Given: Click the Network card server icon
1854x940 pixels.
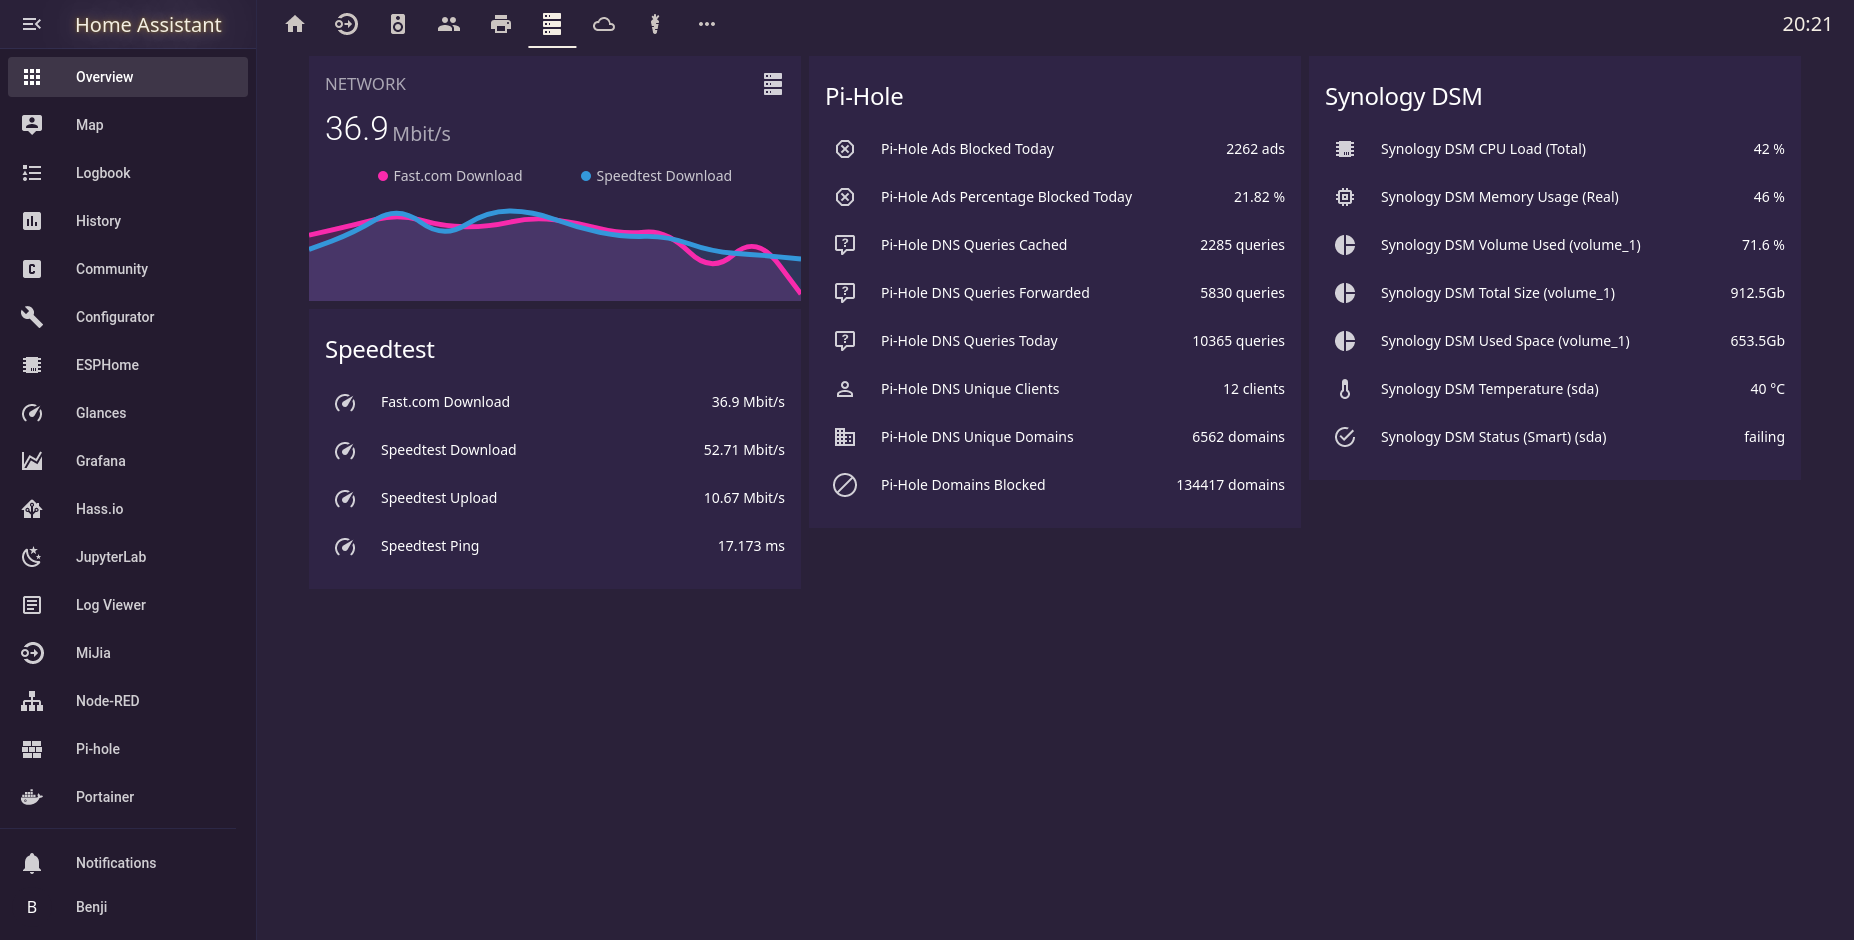Looking at the screenshot, I should pyautogui.click(x=773, y=84).
